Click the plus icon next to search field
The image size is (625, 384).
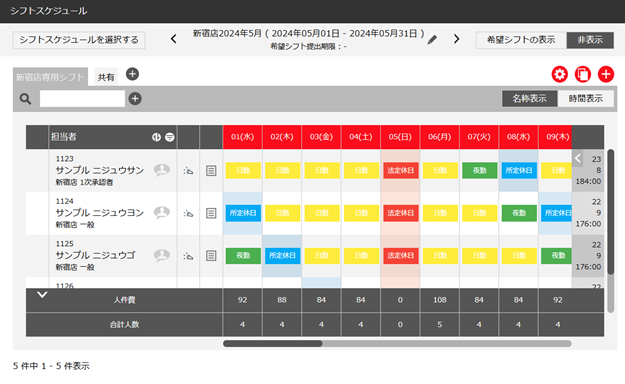click(x=135, y=99)
